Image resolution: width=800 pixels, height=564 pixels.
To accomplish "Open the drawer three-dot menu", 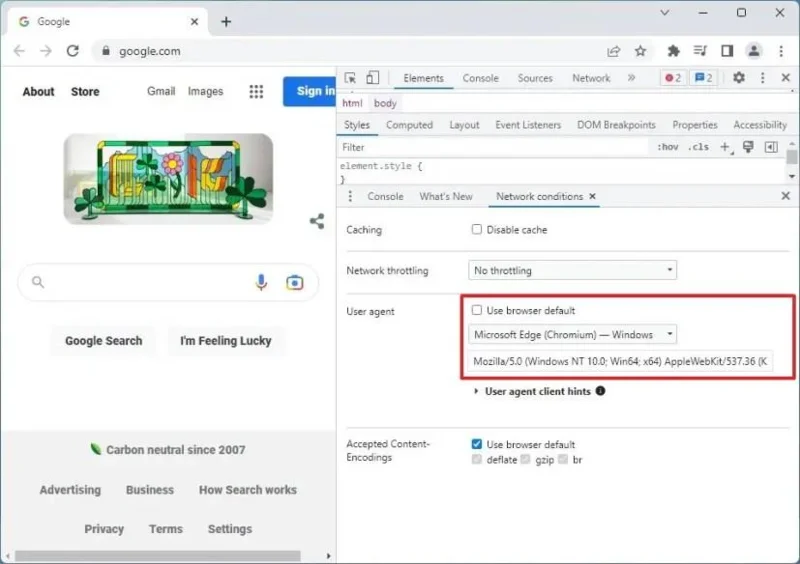I will (x=350, y=197).
